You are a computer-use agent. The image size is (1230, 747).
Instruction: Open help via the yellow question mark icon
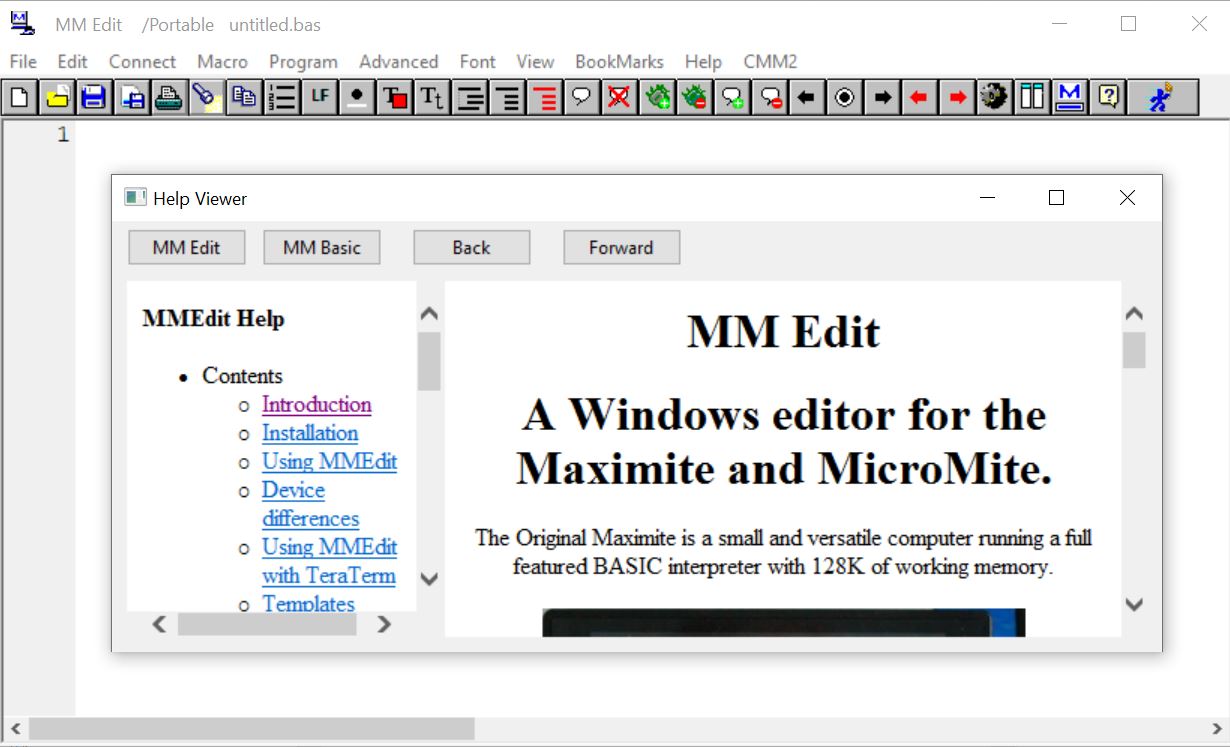tap(1107, 97)
